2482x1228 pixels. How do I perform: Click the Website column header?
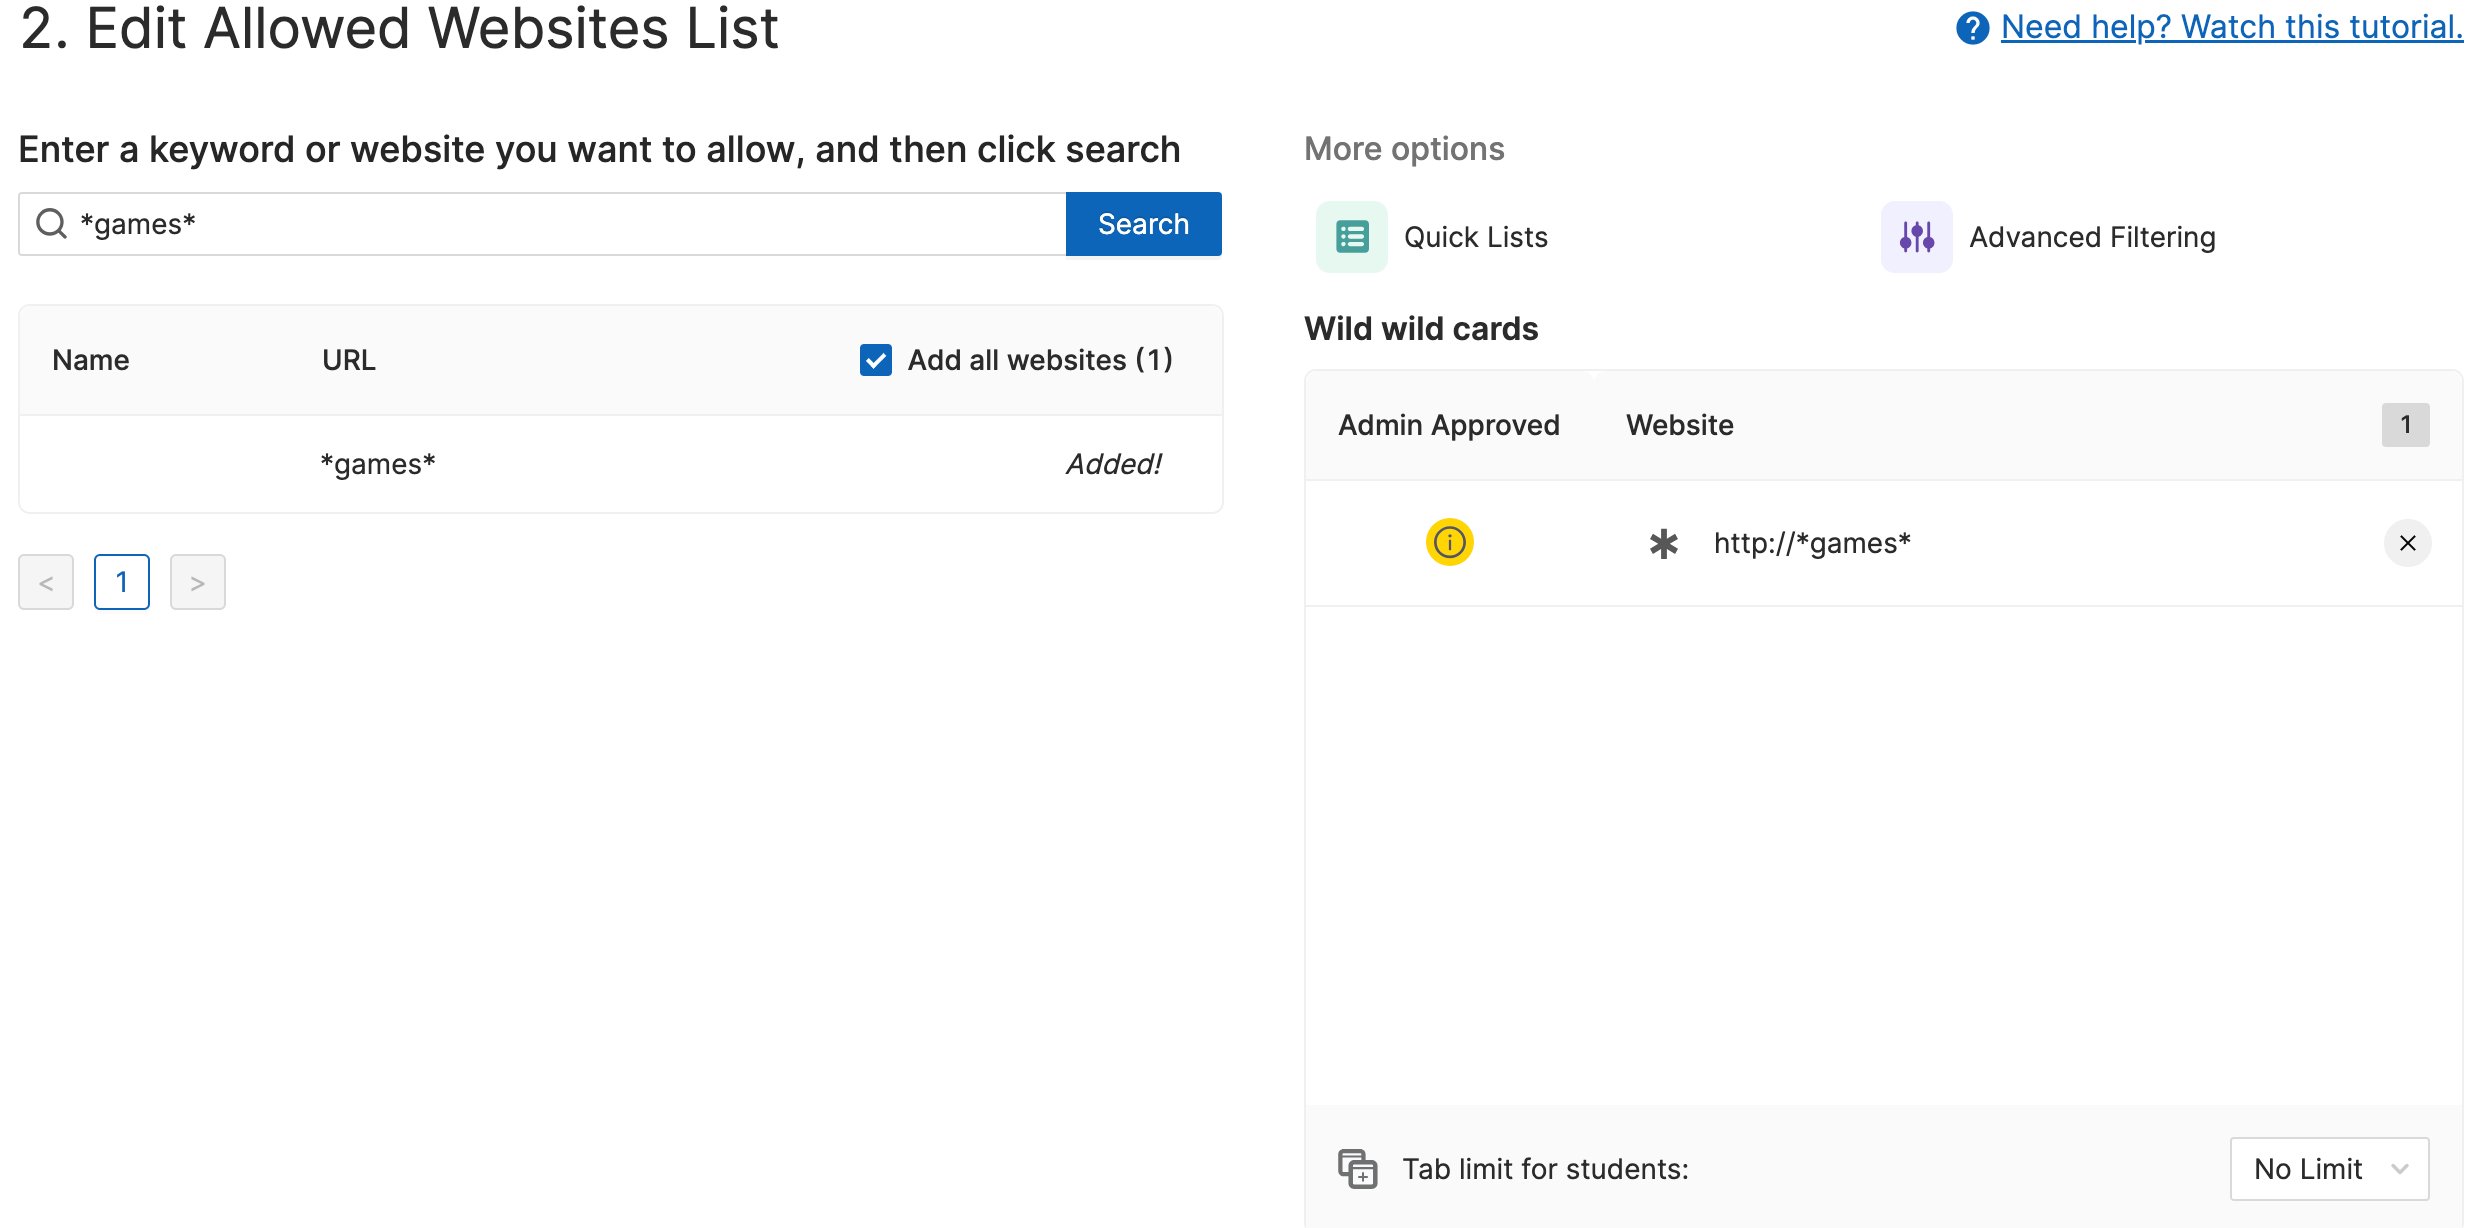(1679, 425)
